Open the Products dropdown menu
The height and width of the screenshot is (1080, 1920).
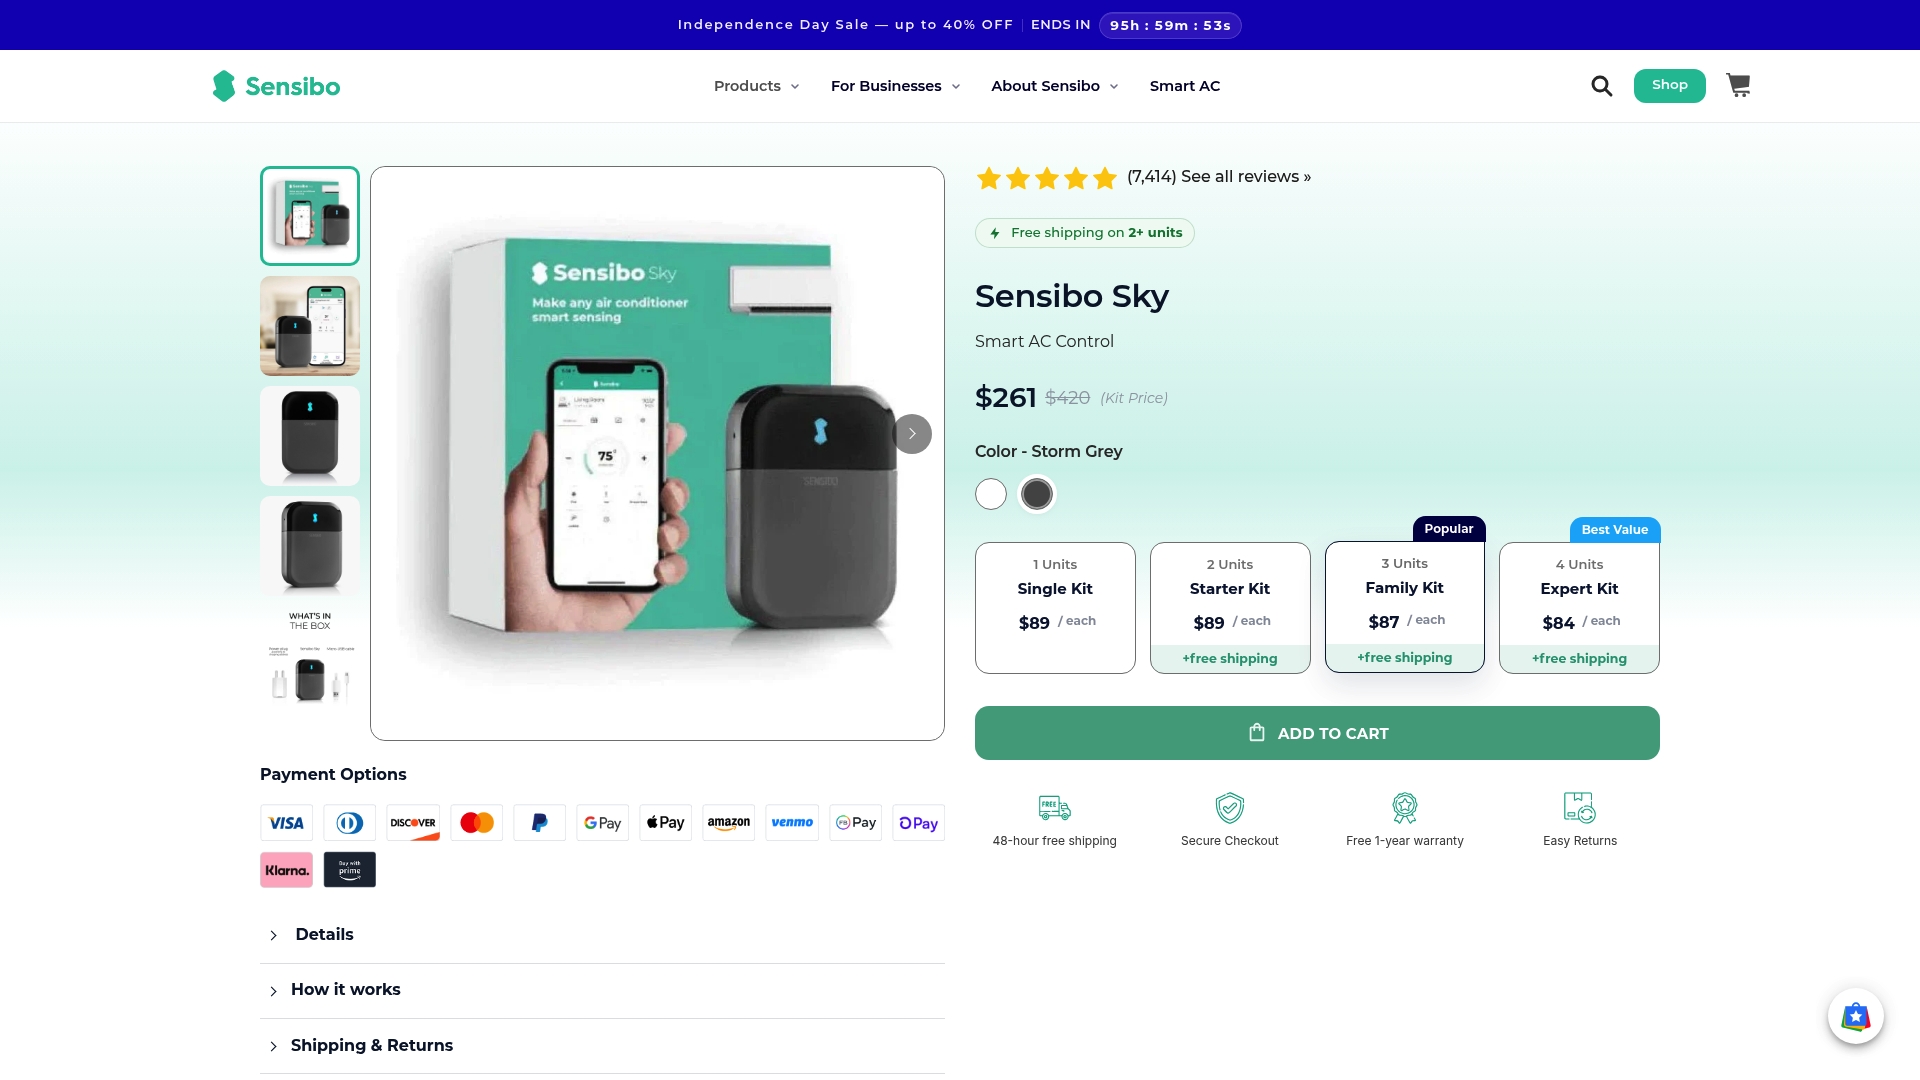point(756,86)
